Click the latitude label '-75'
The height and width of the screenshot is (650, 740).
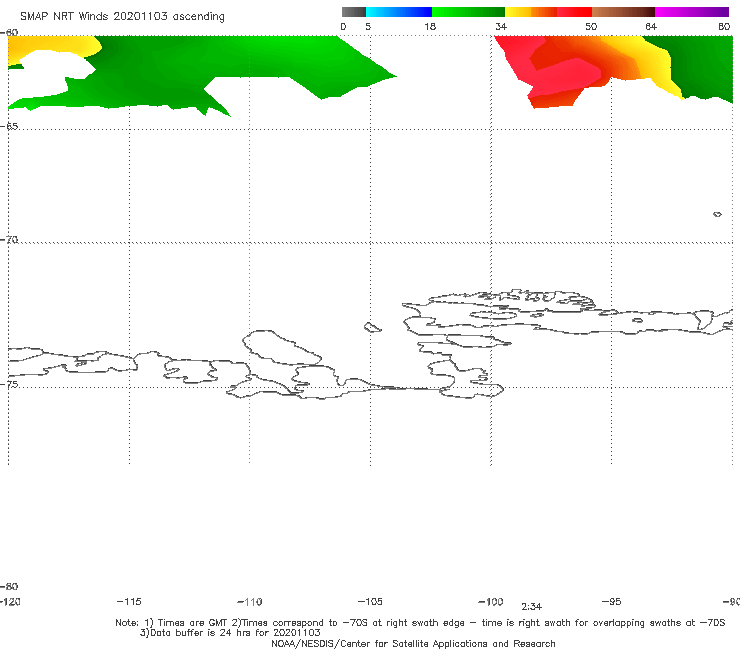[9, 384]
